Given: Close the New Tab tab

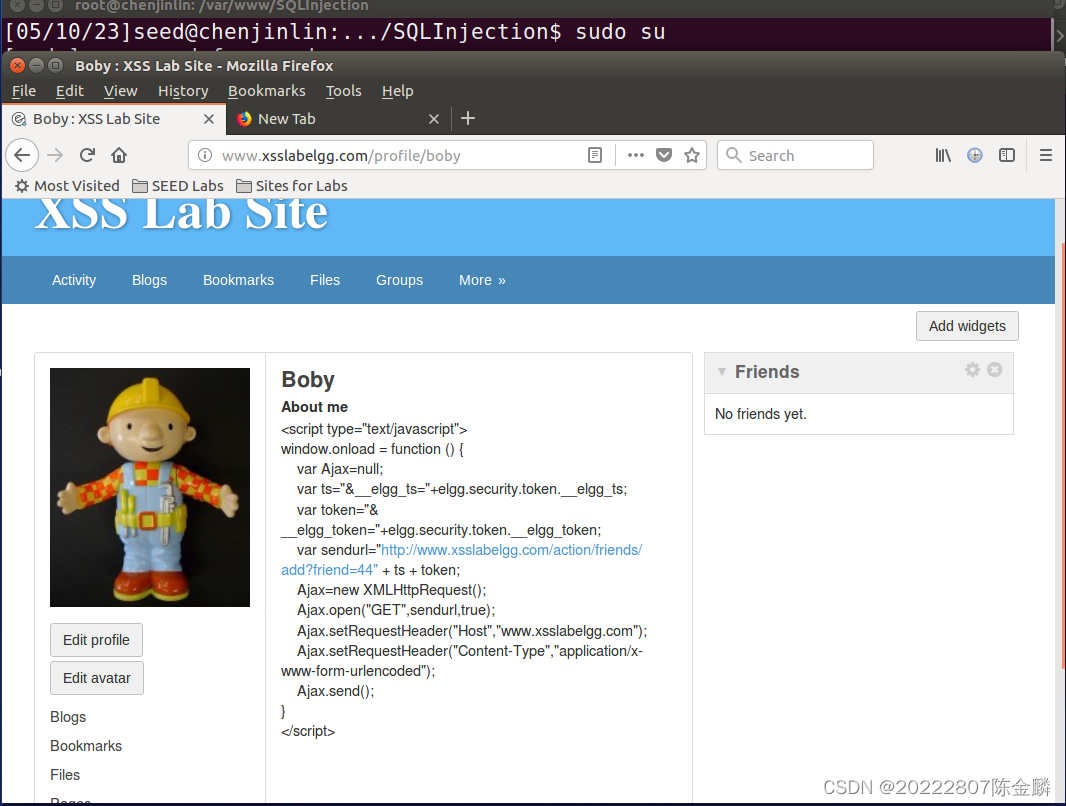Looking at the screenshot, I should [x=434, y=119].
